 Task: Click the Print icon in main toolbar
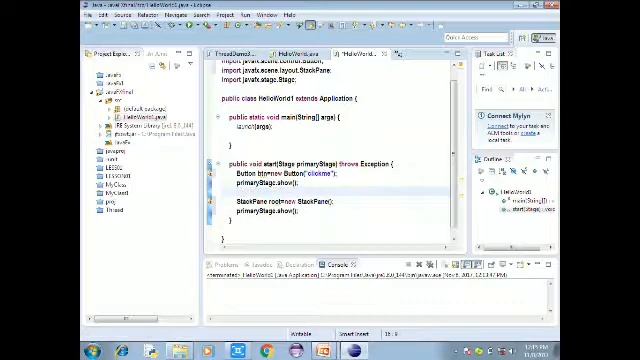click(145, 25)
